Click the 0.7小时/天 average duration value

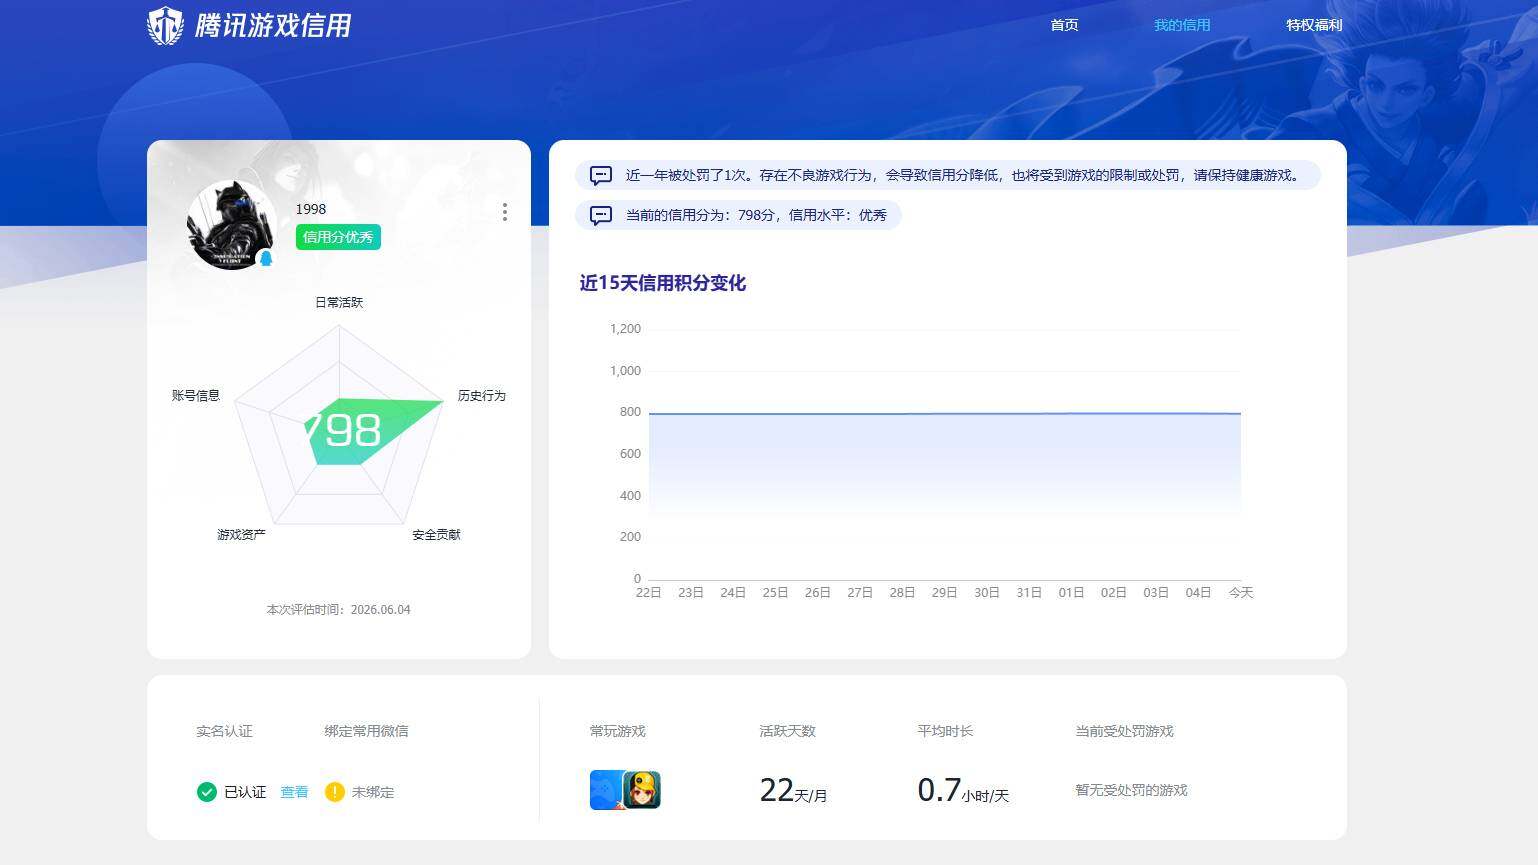(963, 791)
